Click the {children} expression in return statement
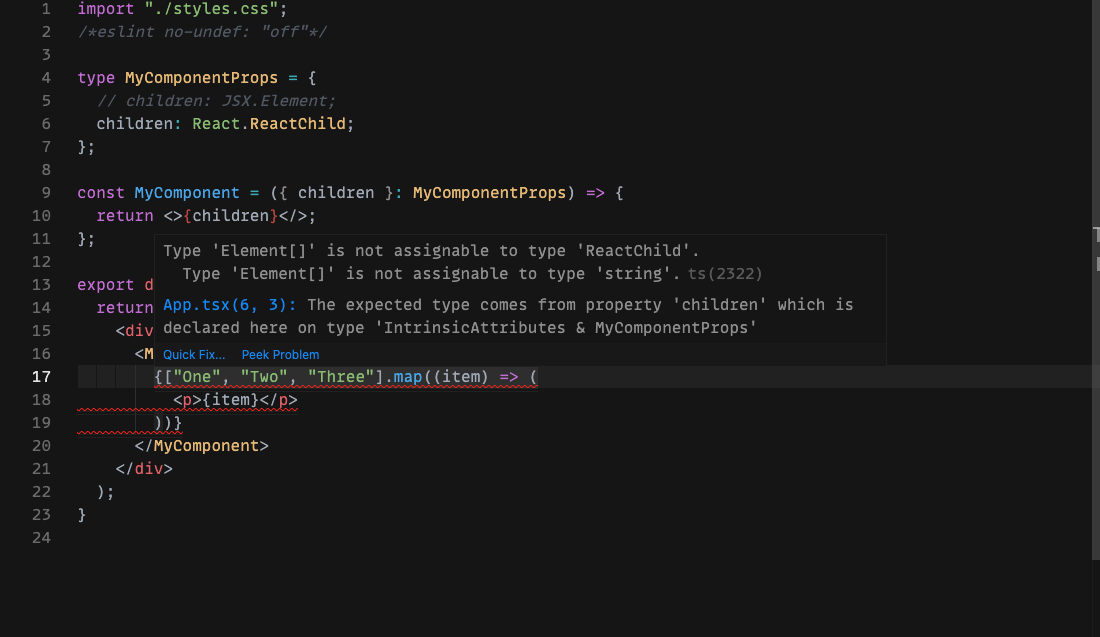The height and width of the screenshot is (637, 1100). point(230,216)
